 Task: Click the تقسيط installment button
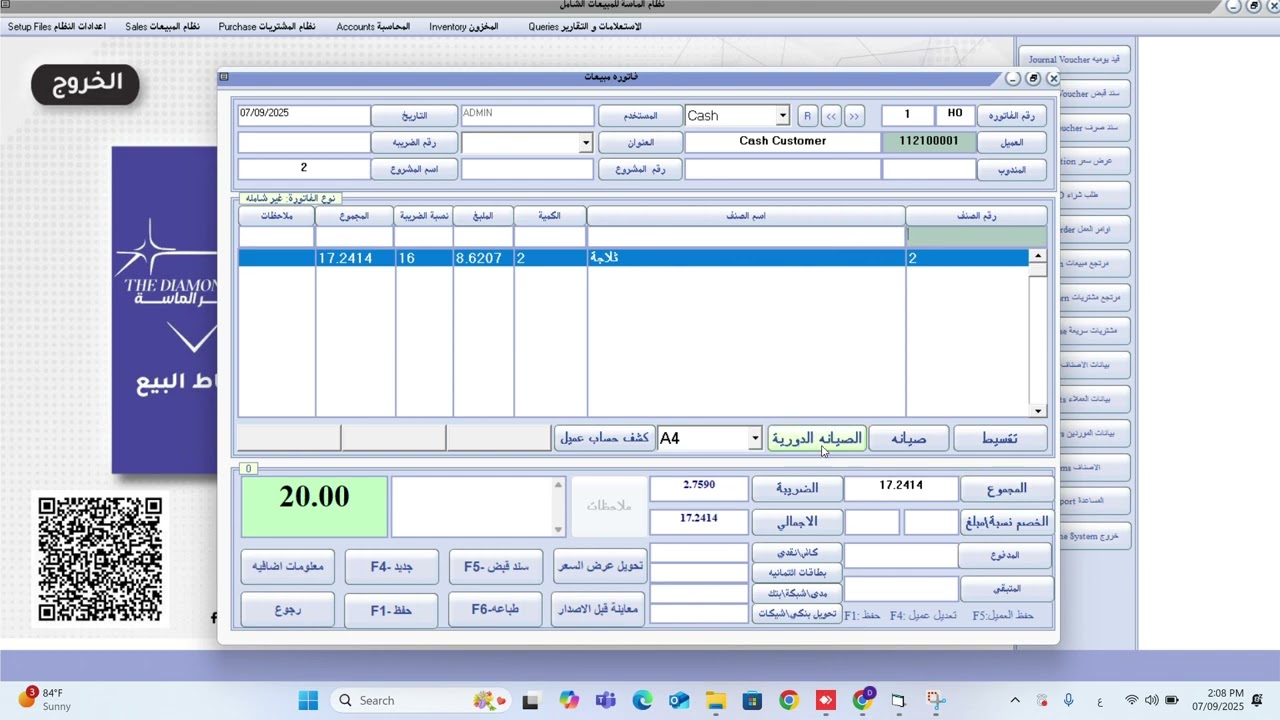[1000, 438]
